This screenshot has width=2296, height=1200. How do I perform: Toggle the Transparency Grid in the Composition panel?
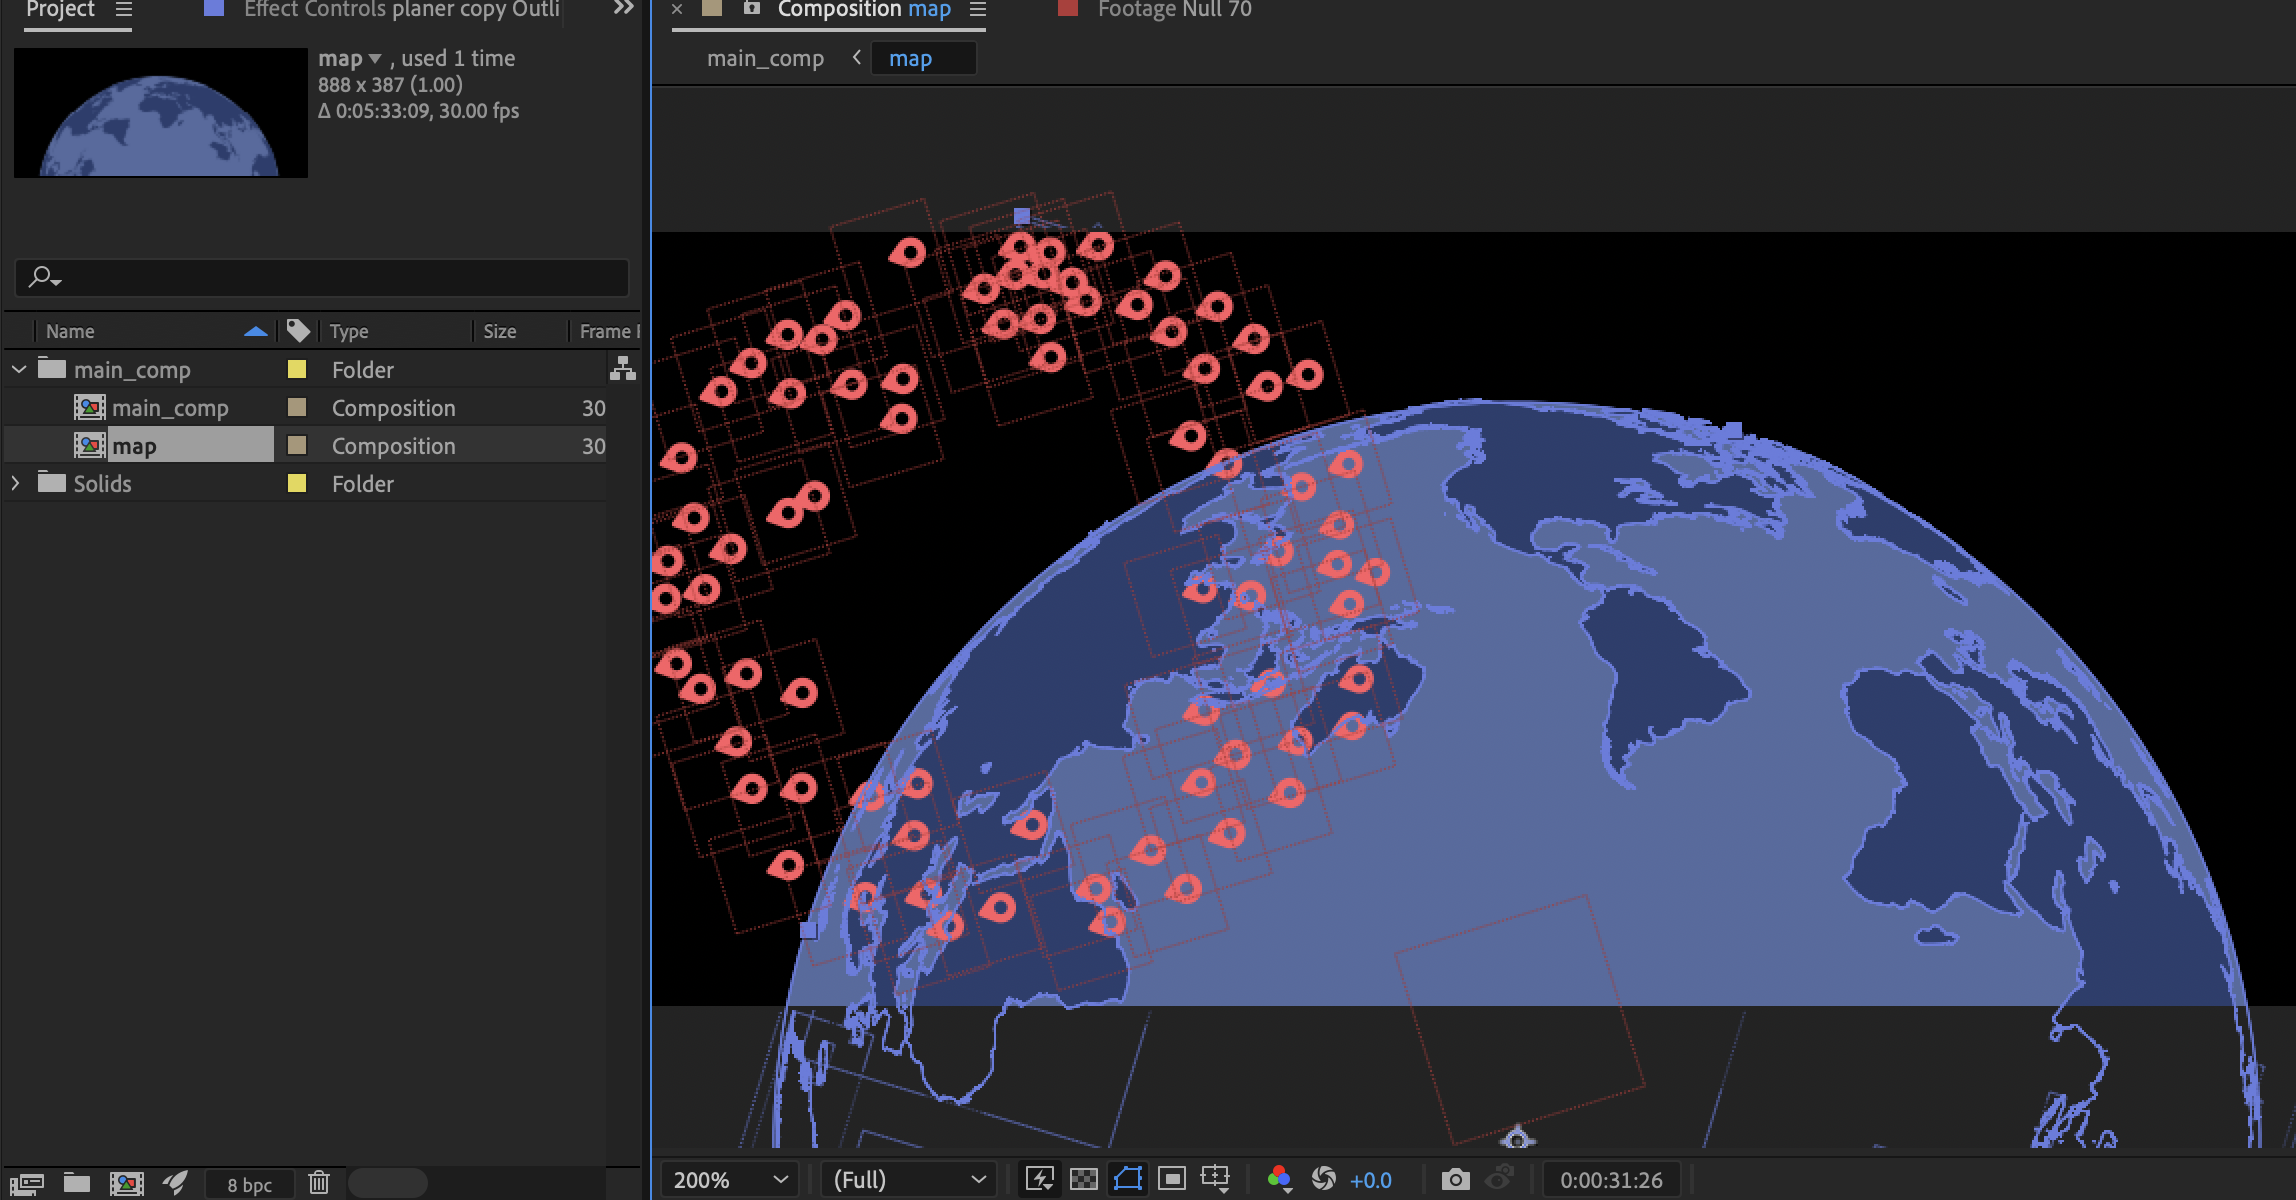pos(1083,1178)
